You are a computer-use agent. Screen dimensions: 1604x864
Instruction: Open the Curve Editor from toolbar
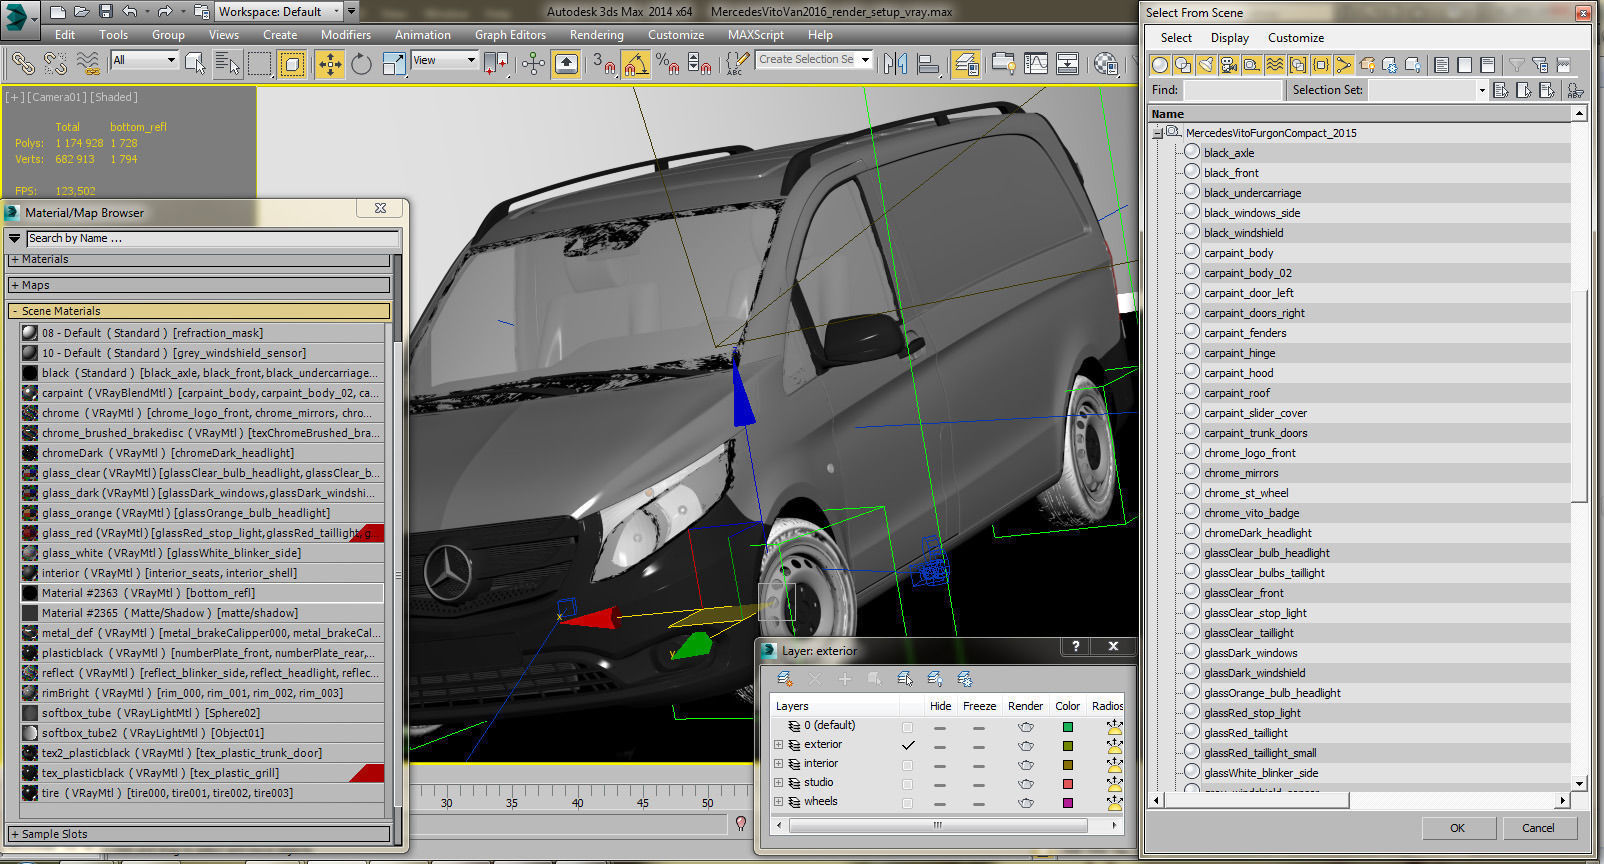(1036, 64)
